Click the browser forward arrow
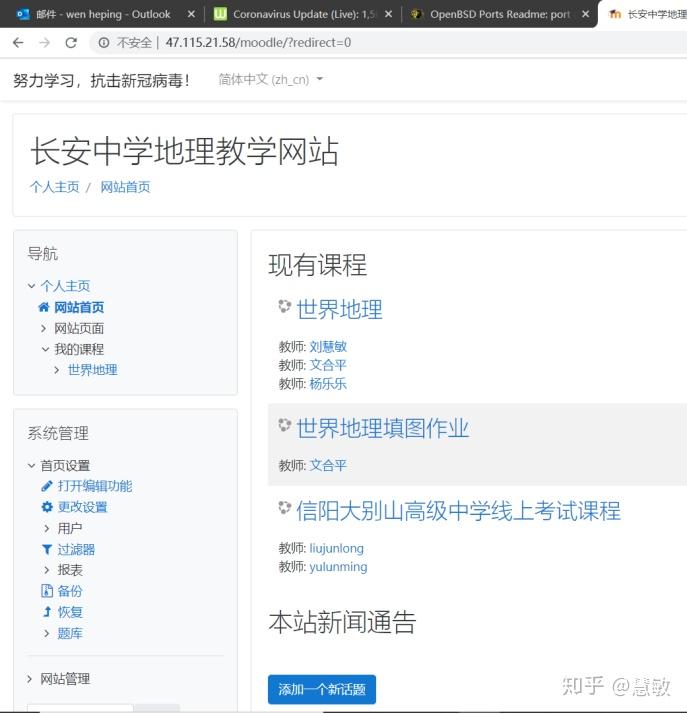Viewport: 687px width, 714px height. [x=45, y=43]
